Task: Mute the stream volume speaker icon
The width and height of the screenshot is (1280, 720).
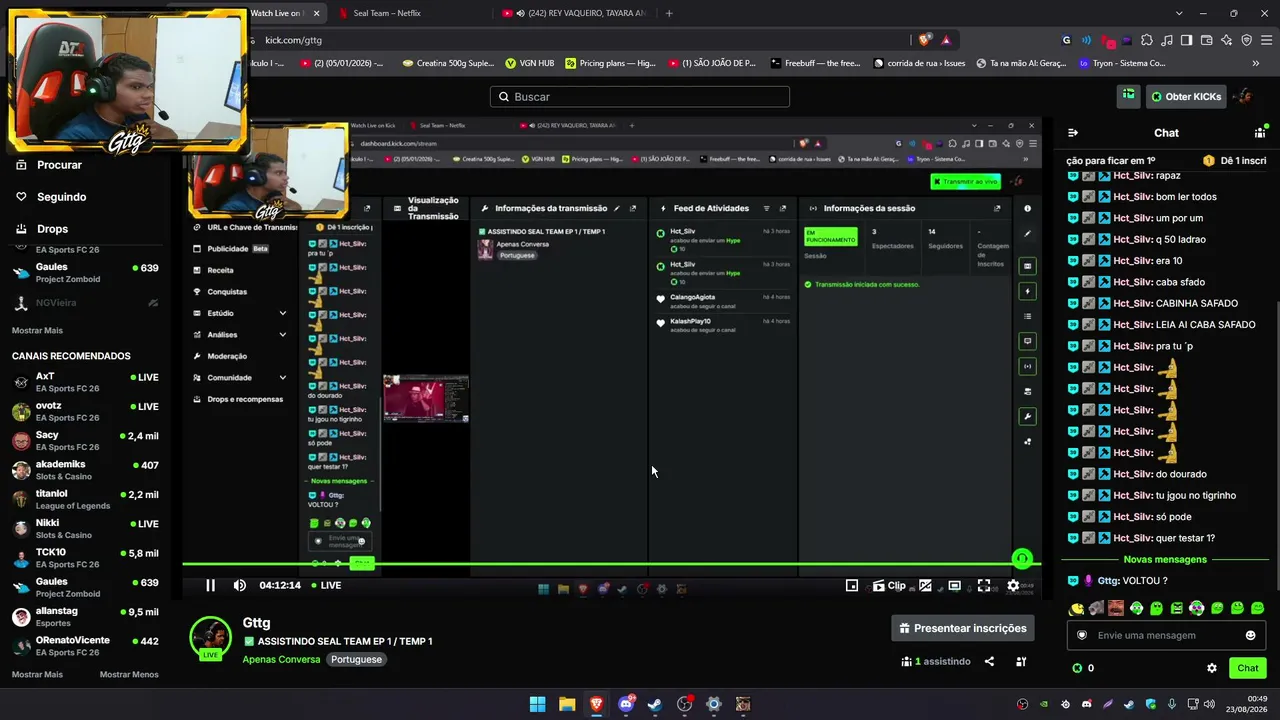Action: tap(239, 585)
